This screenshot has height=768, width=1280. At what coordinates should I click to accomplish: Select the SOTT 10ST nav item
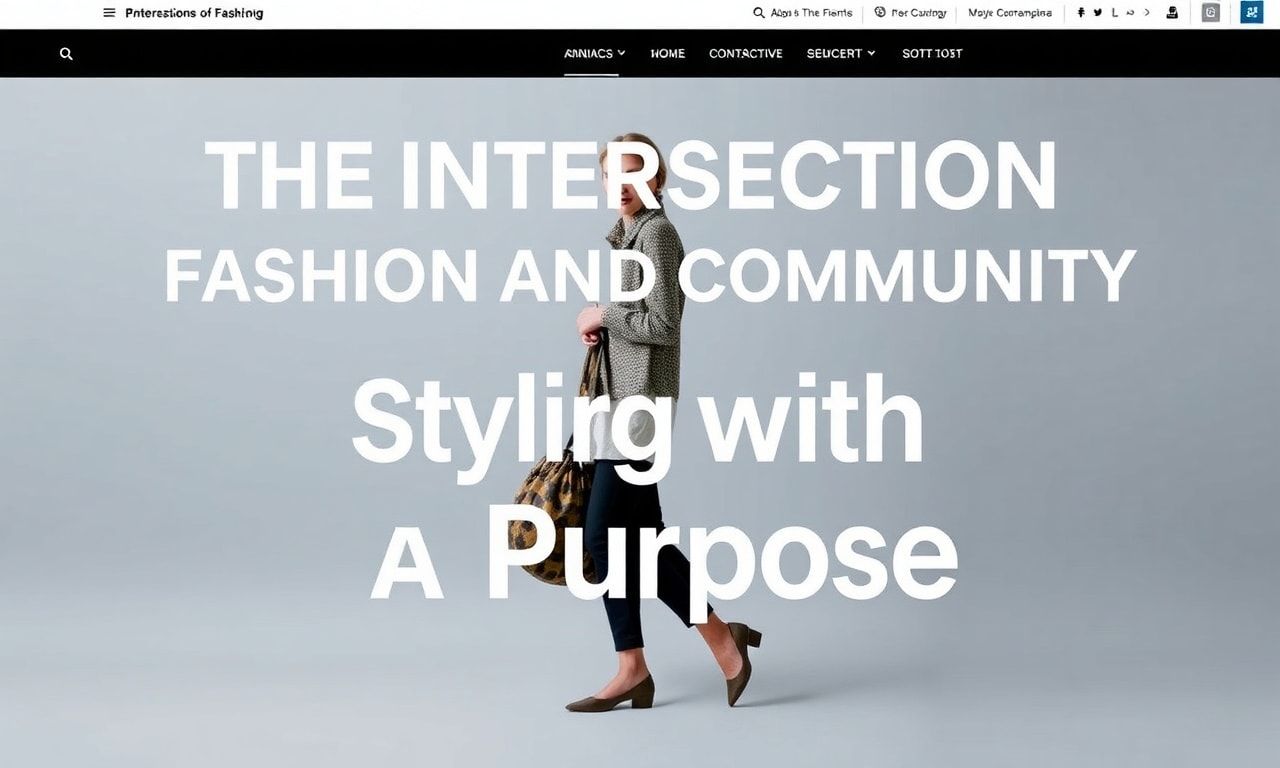[932, 54]
